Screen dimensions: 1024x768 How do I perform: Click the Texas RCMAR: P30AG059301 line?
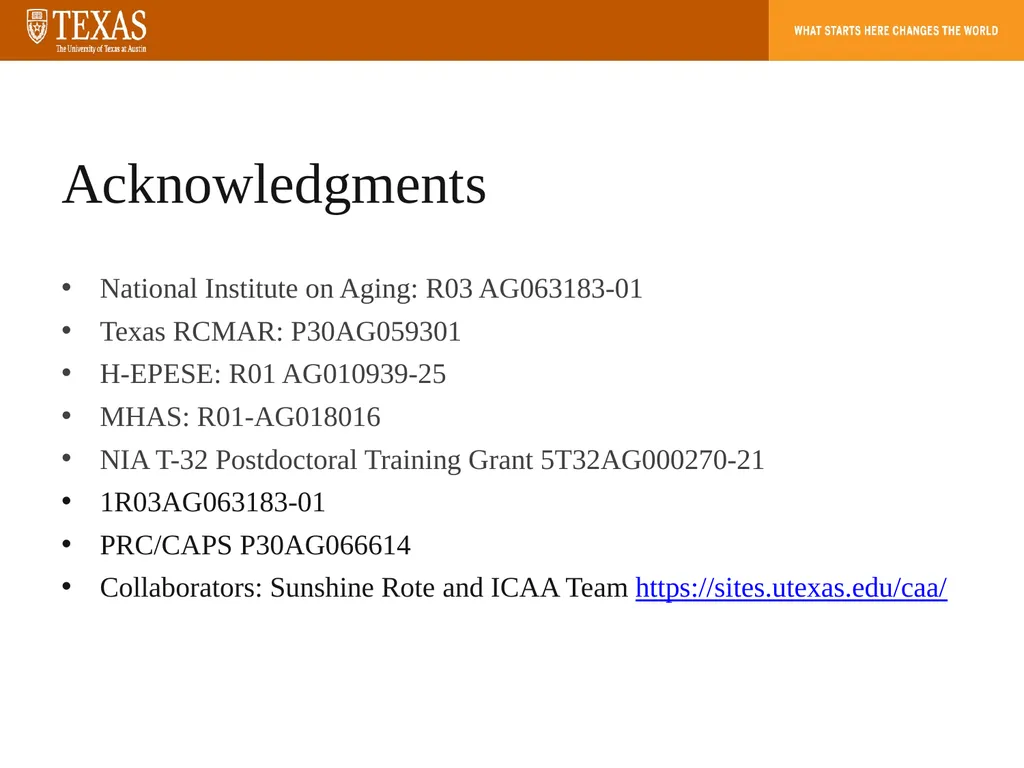point(280,332)
